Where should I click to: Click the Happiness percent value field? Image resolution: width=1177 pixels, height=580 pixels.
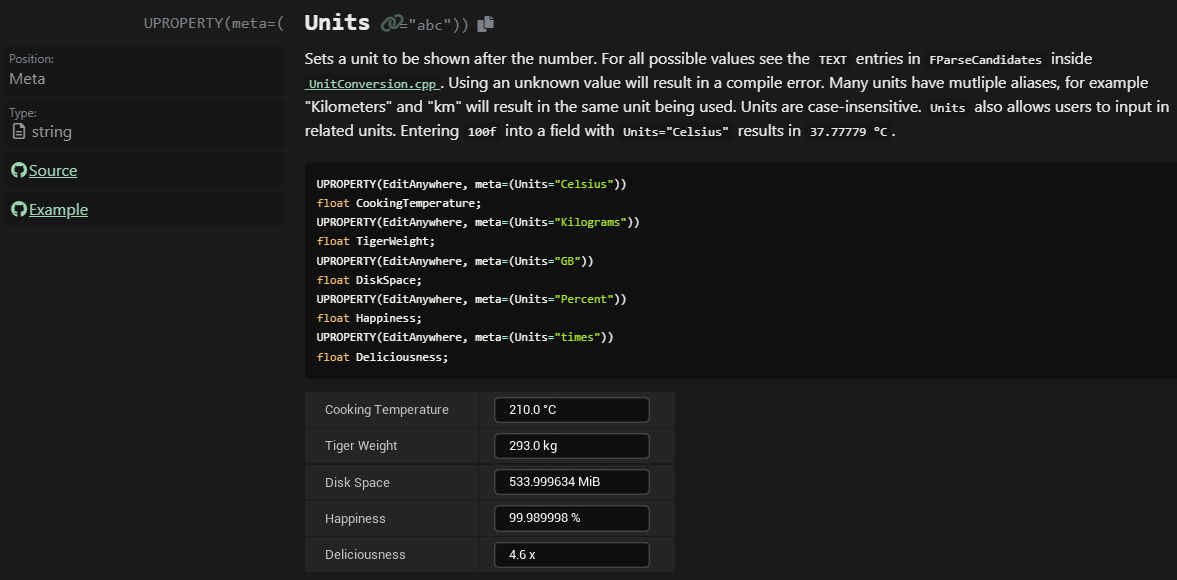[571, 518]
